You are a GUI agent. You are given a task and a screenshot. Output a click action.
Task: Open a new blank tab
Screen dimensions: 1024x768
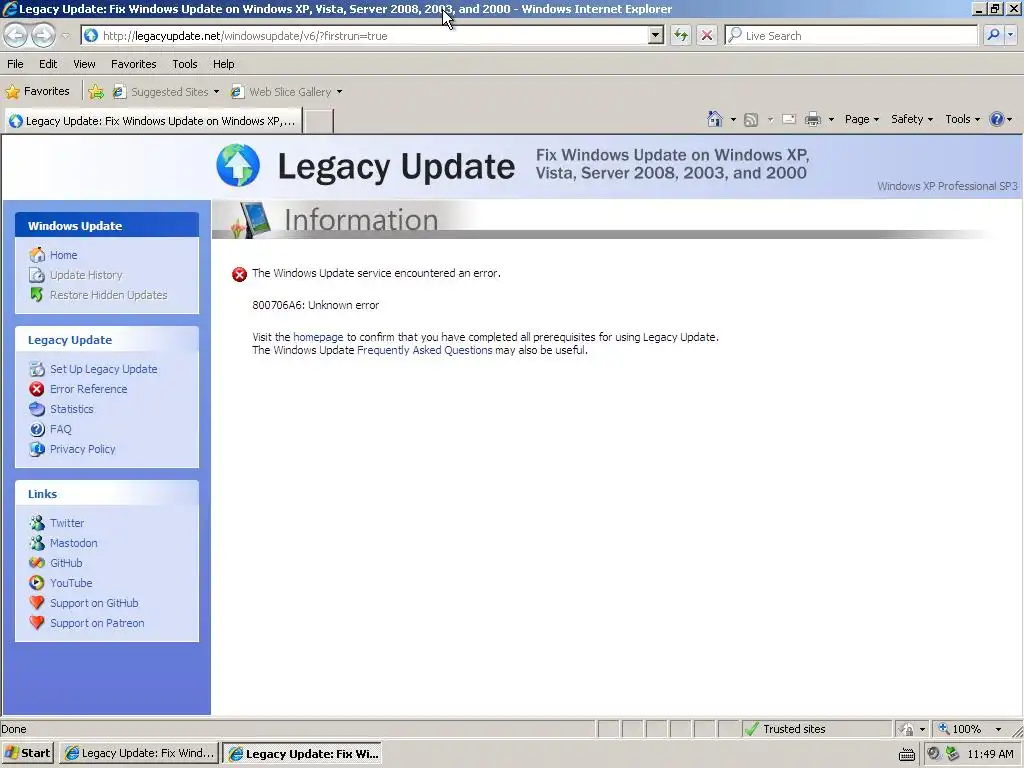point(319,121)
